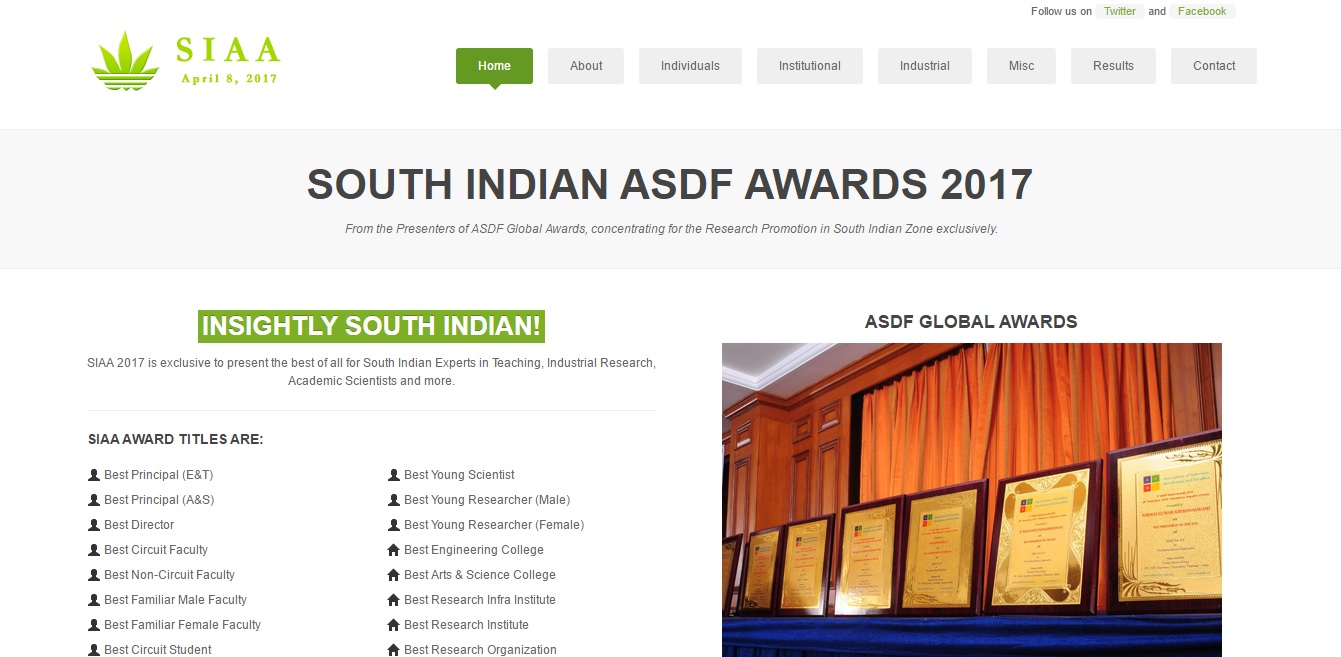Visit the Facebook link
The height and width of the screenshot is (657, 1341).
click(x=1201, y=12)
